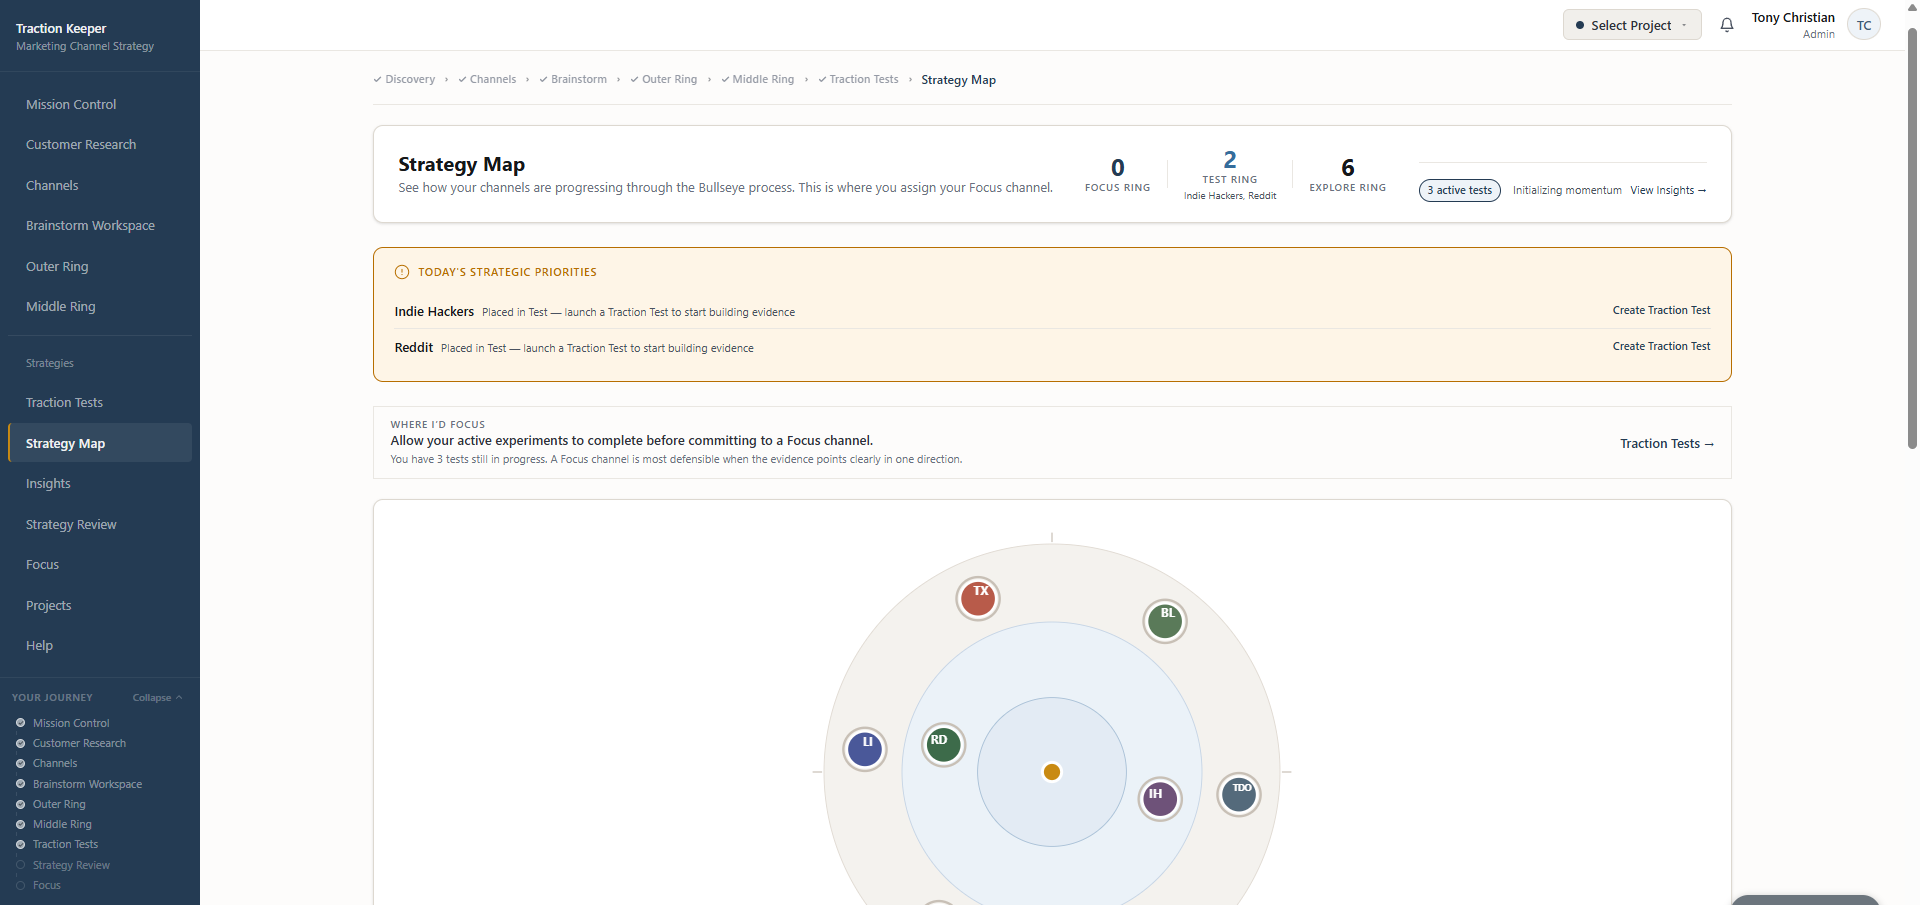
Task: Click Strategy Map breadcrumb step
Action: (958, 80)
